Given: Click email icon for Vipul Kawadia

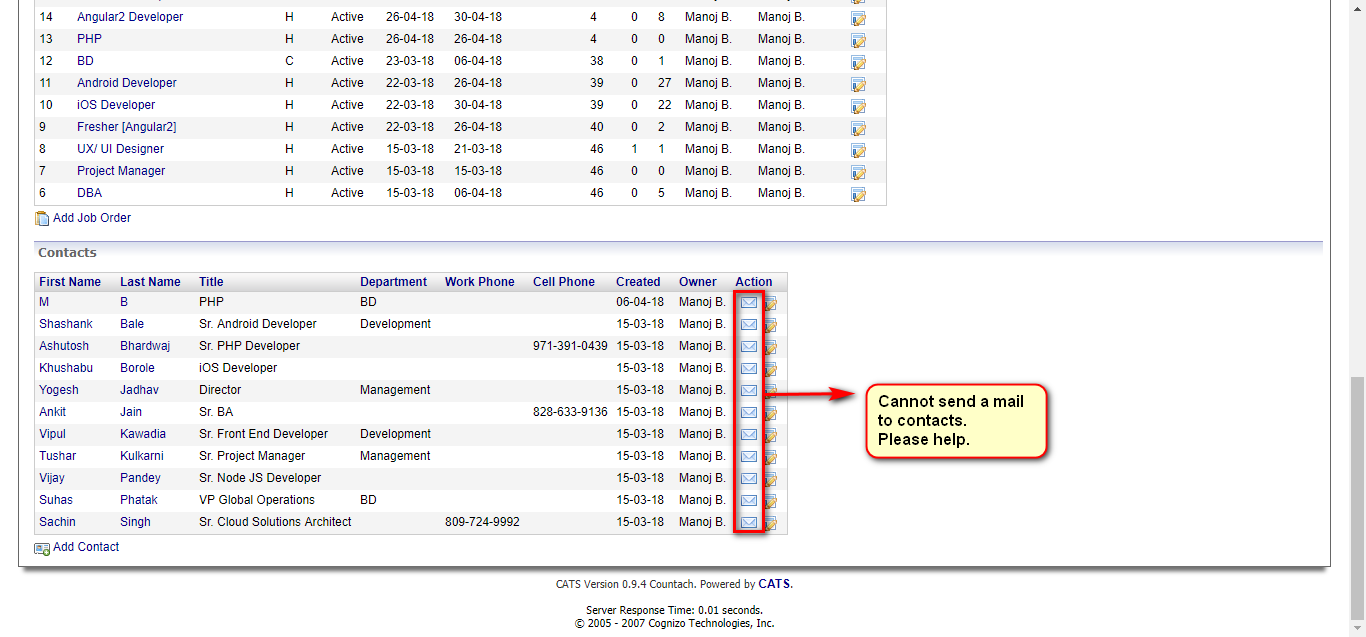Looking at the screenshot, I should pos(748,434).
